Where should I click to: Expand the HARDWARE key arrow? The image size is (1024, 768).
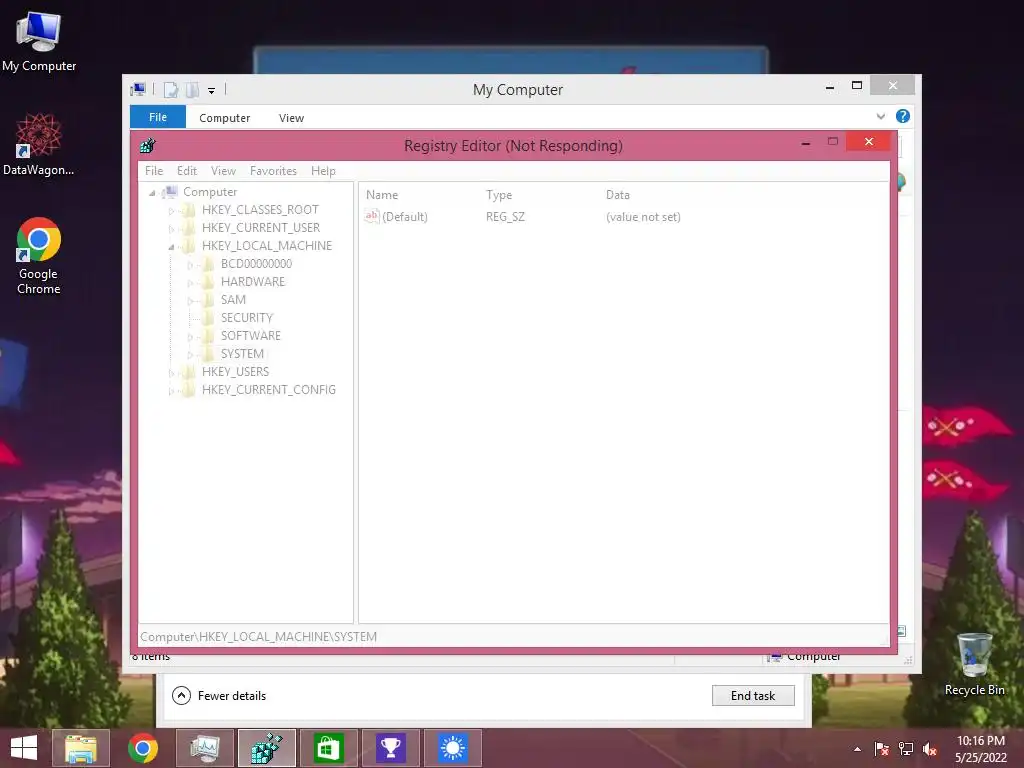190,283
